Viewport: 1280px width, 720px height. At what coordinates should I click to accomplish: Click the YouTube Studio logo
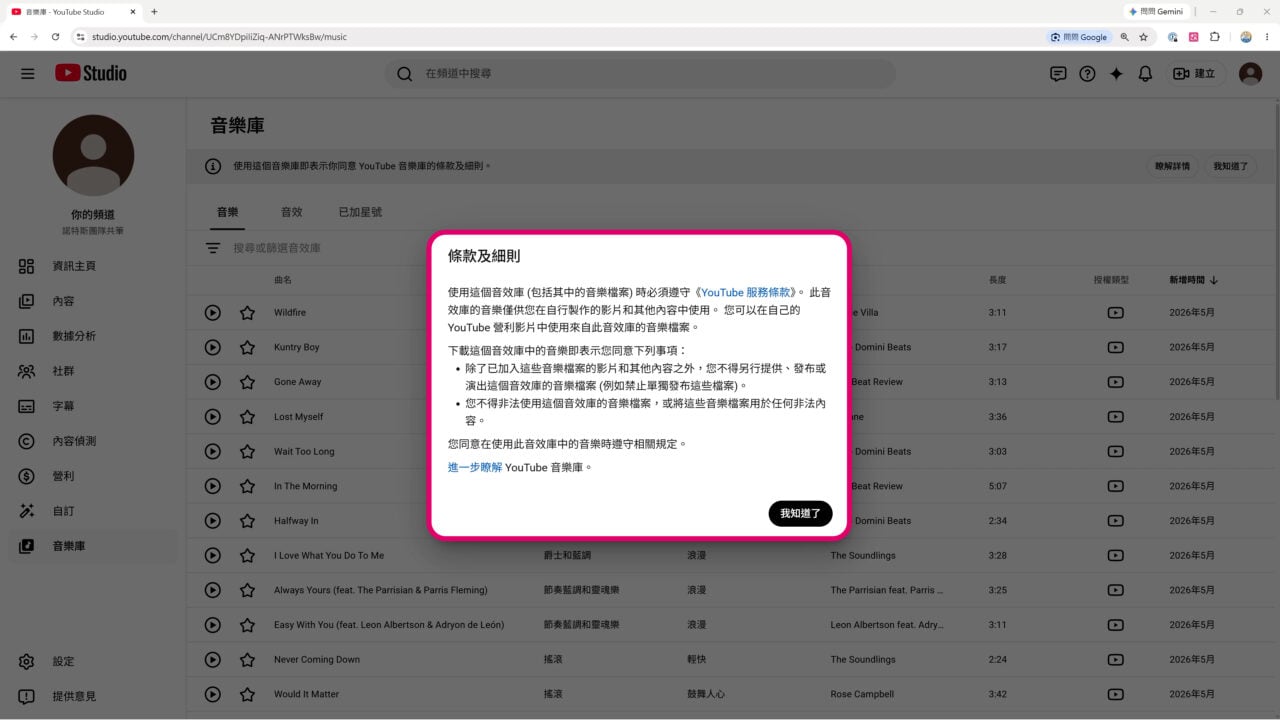91,73
